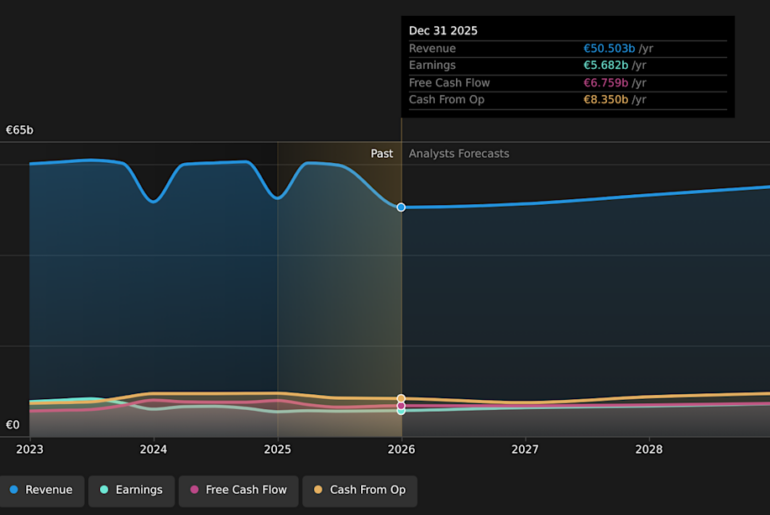Click the teal Earnings marker at 2026
This screenshot has width=770, height=515.
tap(401, 411)
